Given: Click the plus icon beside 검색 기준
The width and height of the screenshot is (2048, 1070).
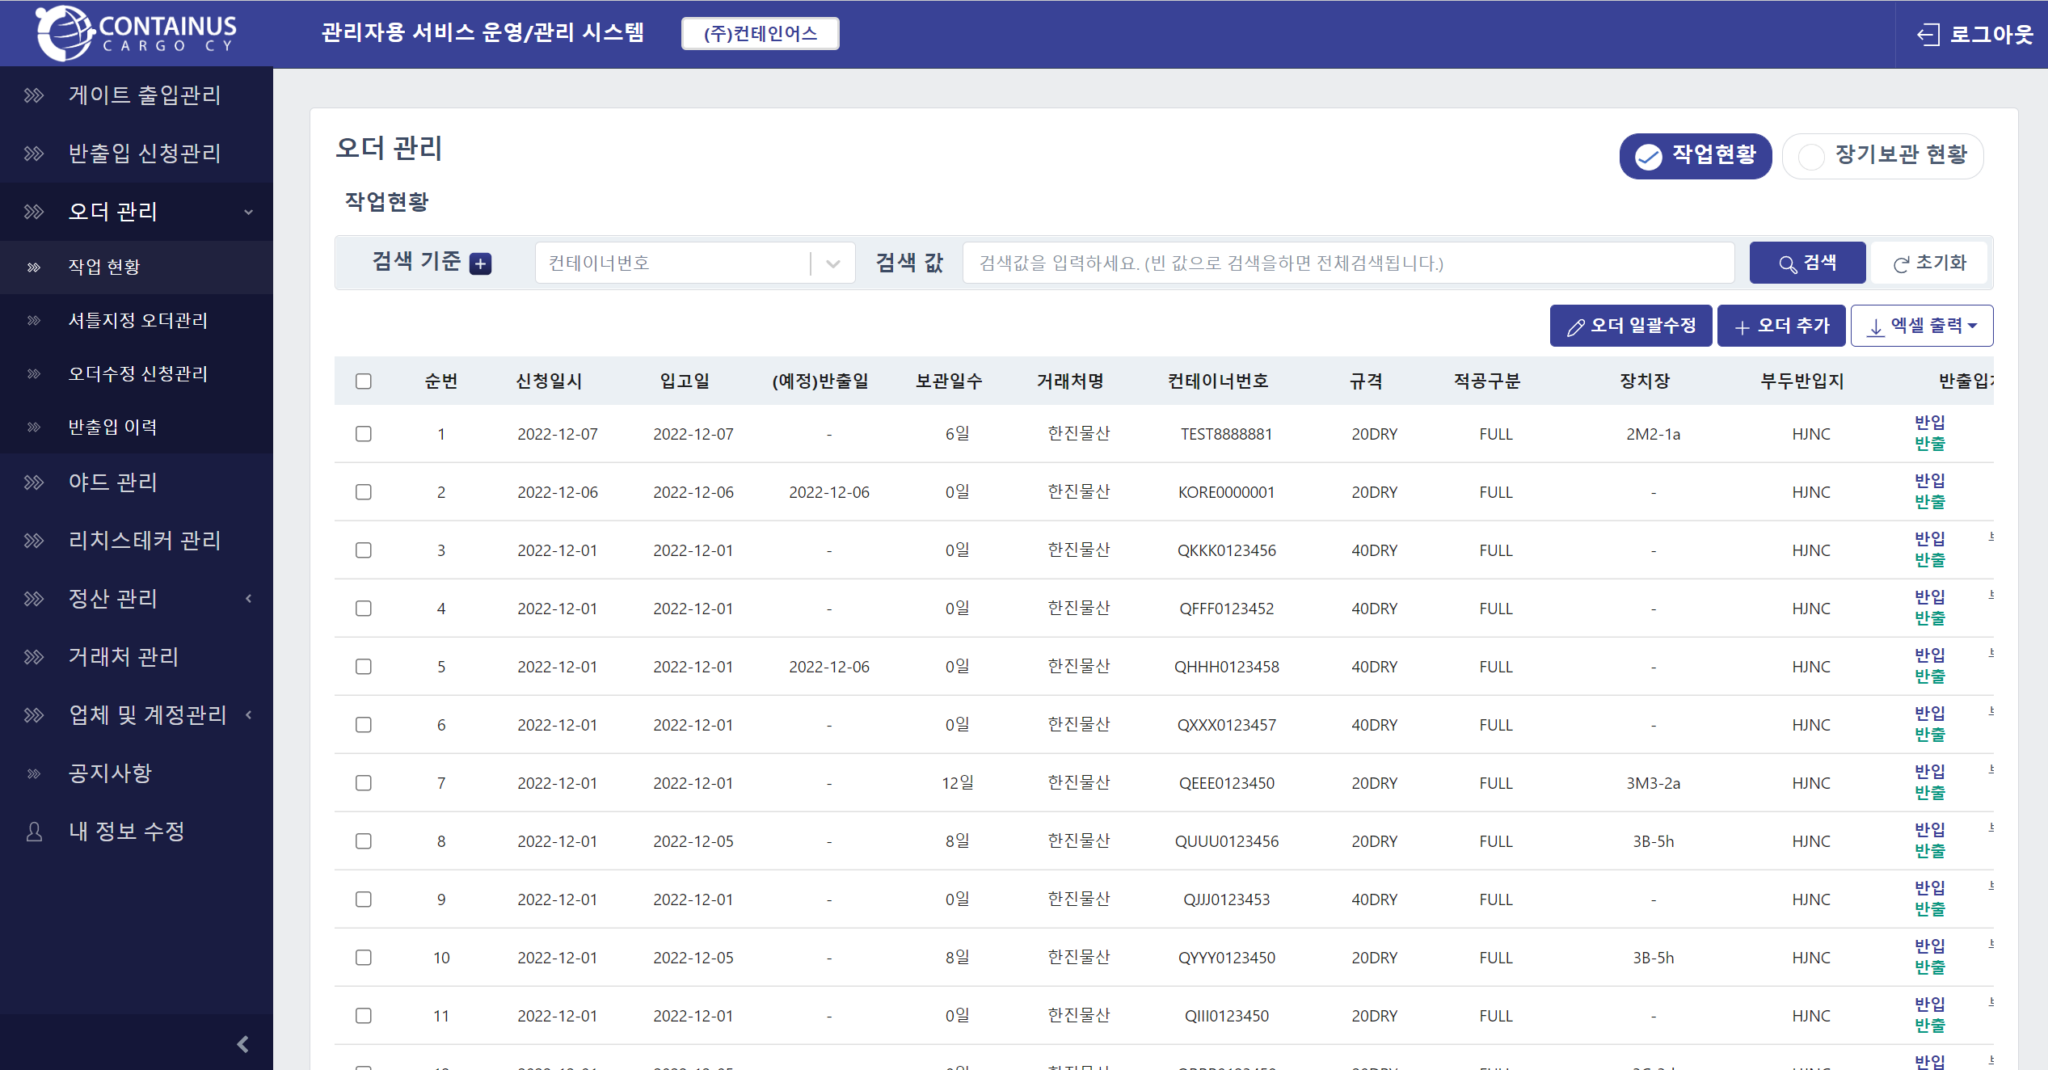Looking at the screenshot, I should [x=481, y=264].
